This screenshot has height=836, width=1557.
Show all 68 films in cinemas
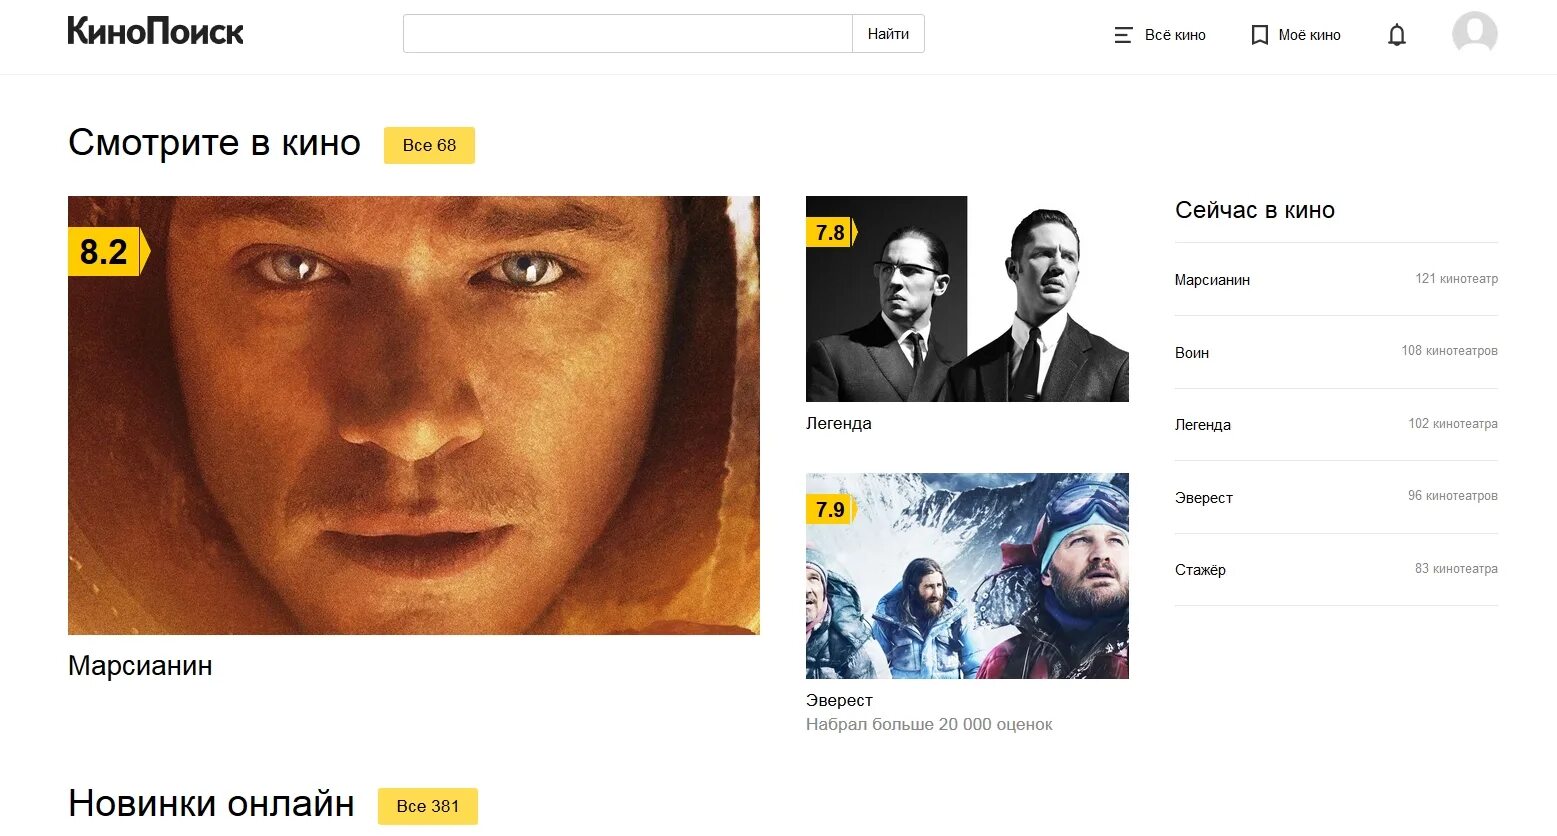coord(429,145)
